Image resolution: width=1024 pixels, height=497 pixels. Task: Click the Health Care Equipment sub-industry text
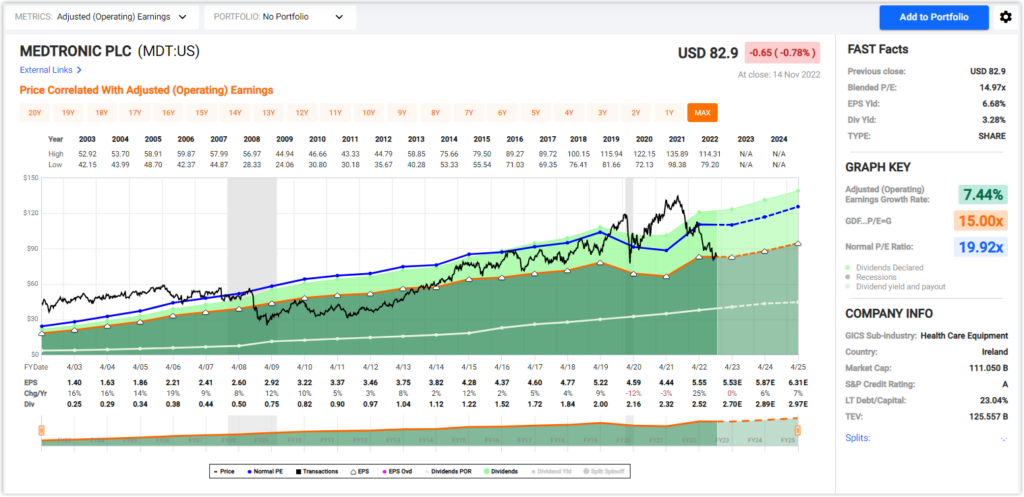(x=964, y=336)
